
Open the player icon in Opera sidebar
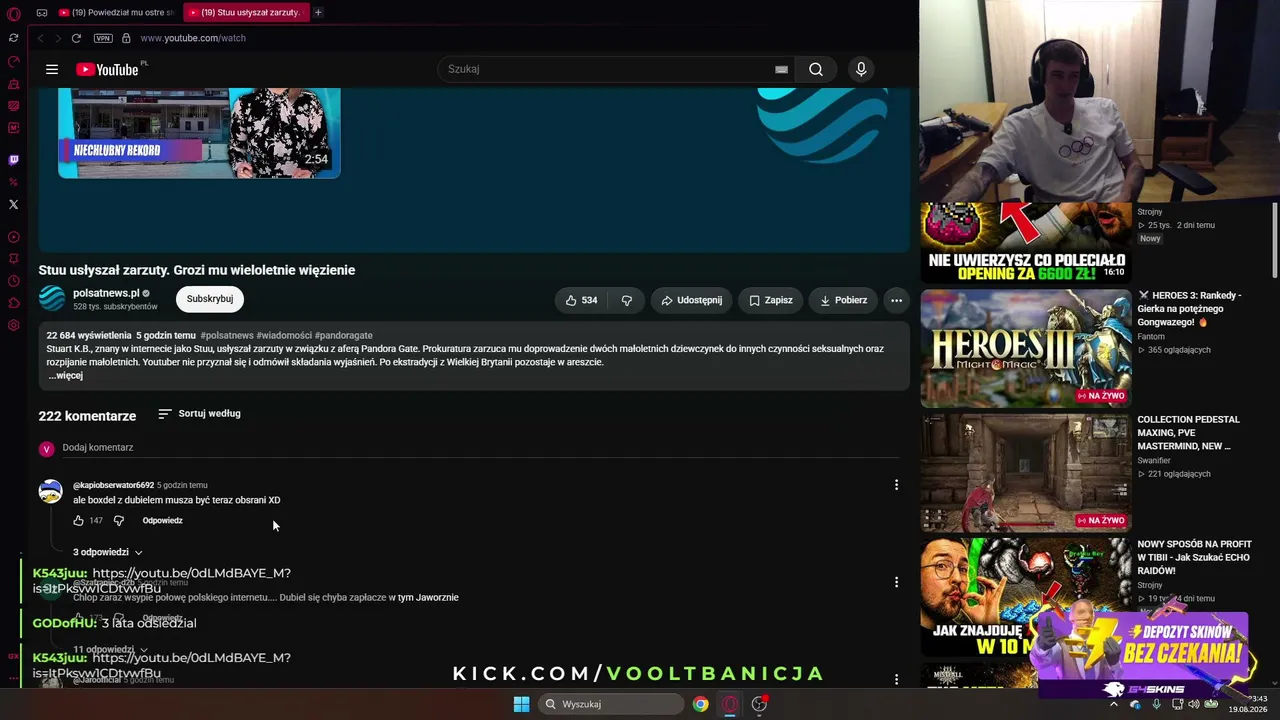13,237
